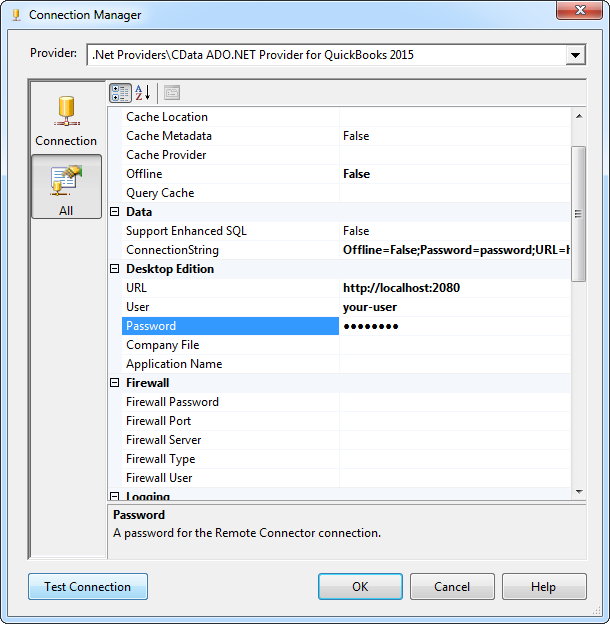Collapse the Desktop Edition category
The width and height of the screenshot is (610, 624).
click(113, 269)
